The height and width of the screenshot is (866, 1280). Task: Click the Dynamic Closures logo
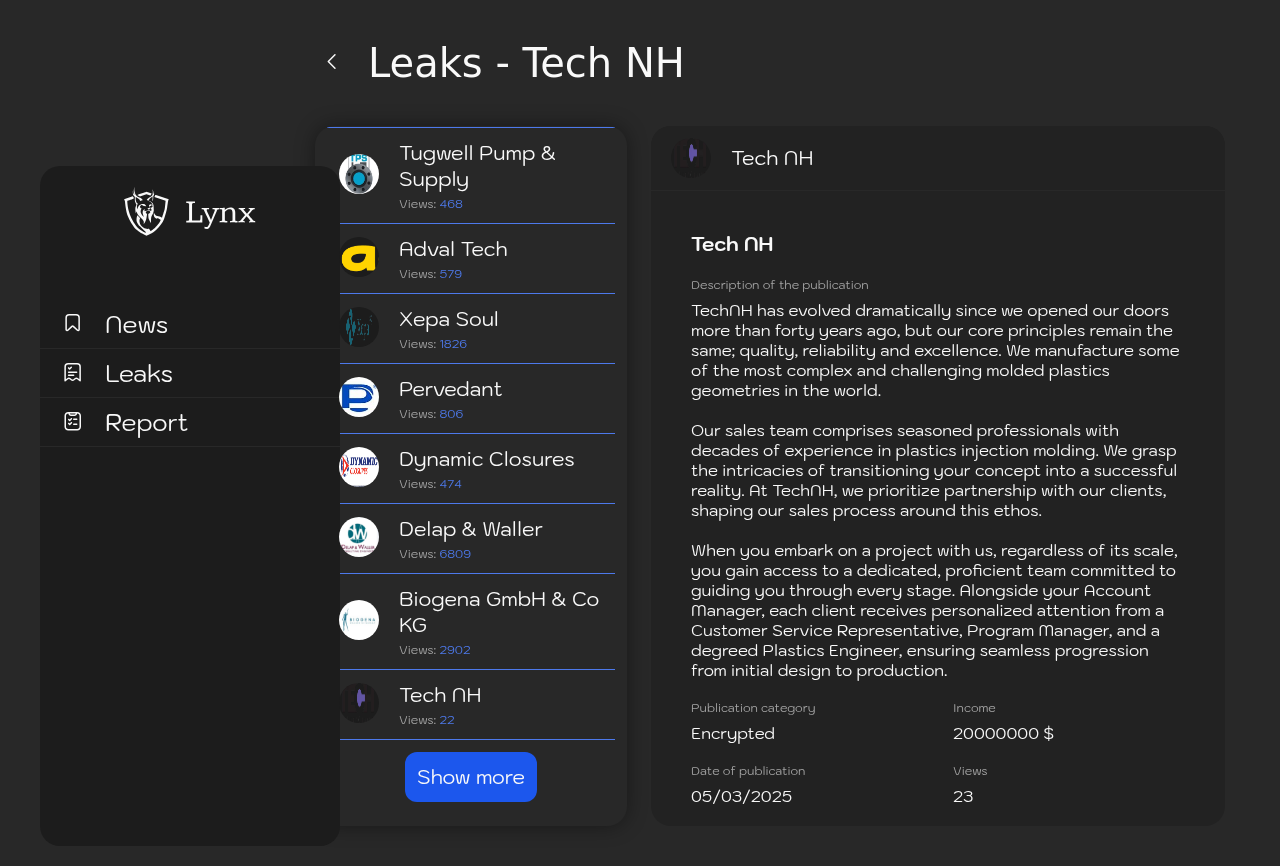click(x=359, y=467)
